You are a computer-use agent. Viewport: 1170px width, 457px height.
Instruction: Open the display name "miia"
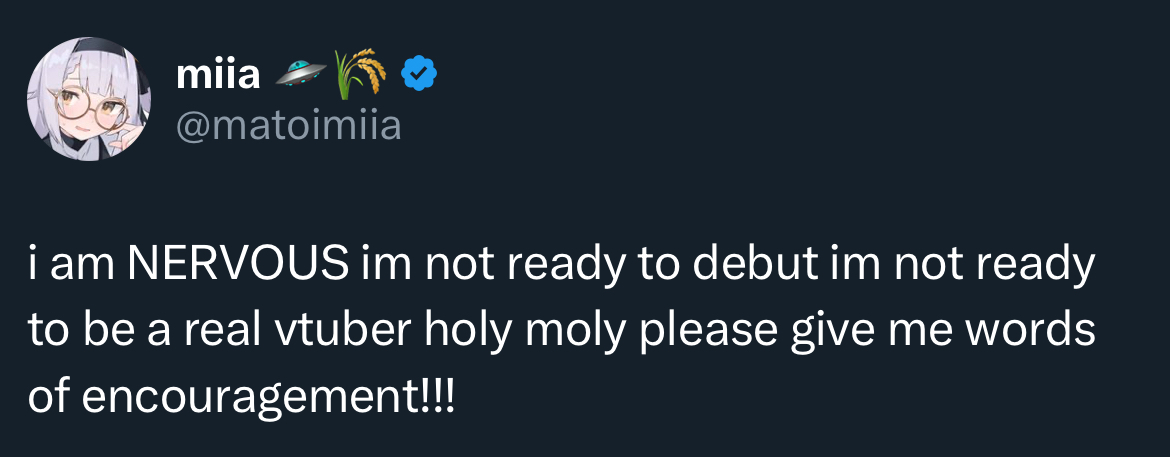pos(217,72)
